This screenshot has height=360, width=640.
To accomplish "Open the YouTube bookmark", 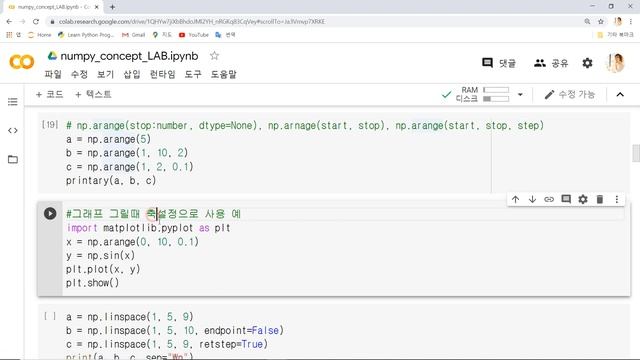I will tap(194, 35).
